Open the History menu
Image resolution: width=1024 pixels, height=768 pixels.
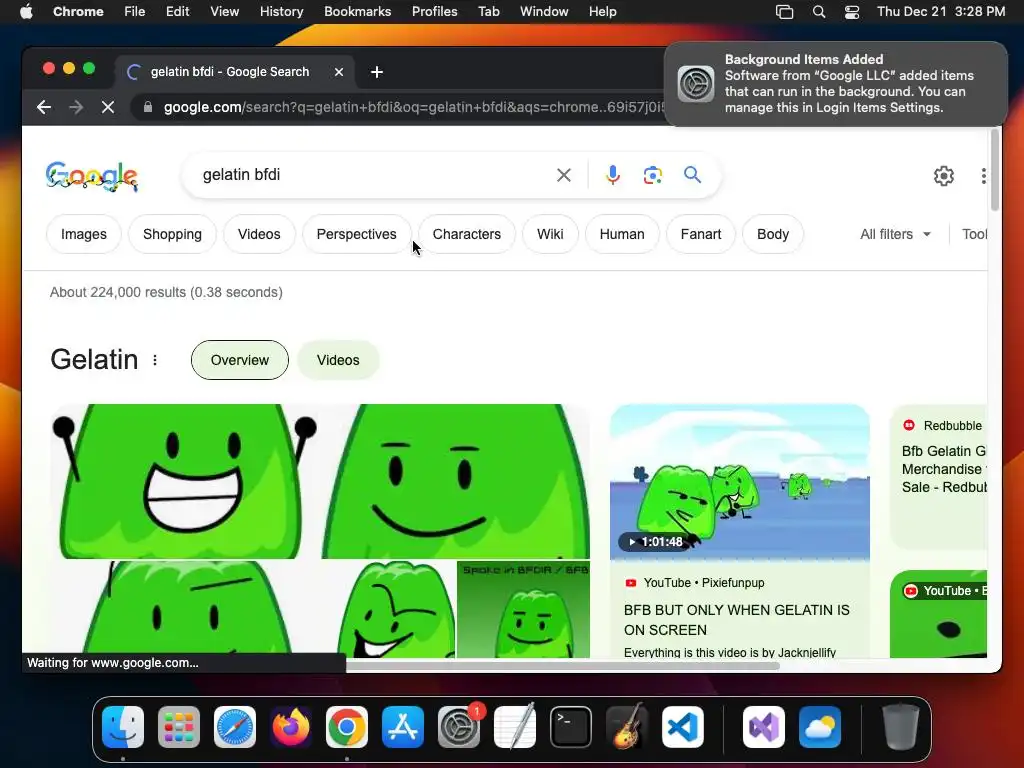pyautogui.click(x=281, y=12)
